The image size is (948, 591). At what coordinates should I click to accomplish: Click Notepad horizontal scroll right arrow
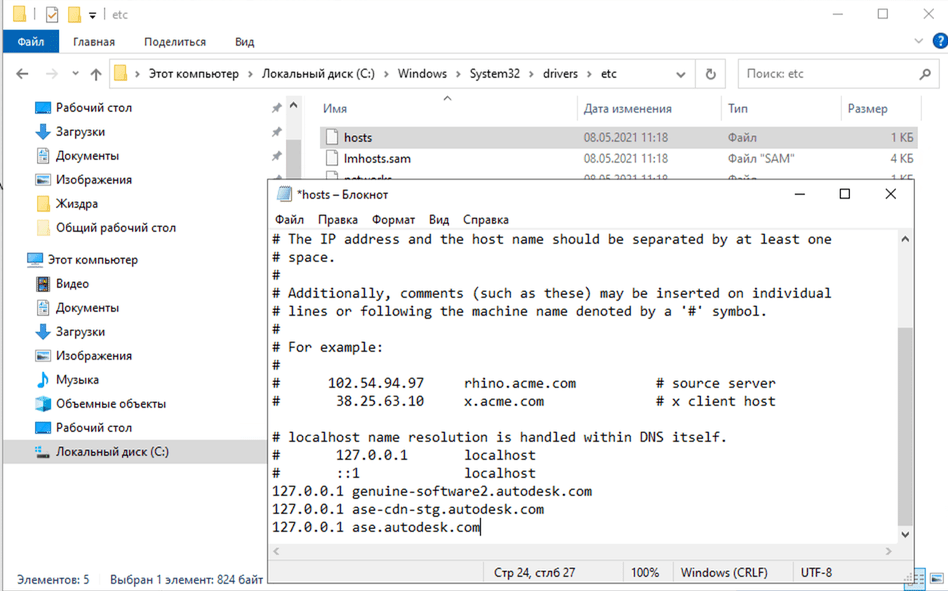(x=889, y=551)
